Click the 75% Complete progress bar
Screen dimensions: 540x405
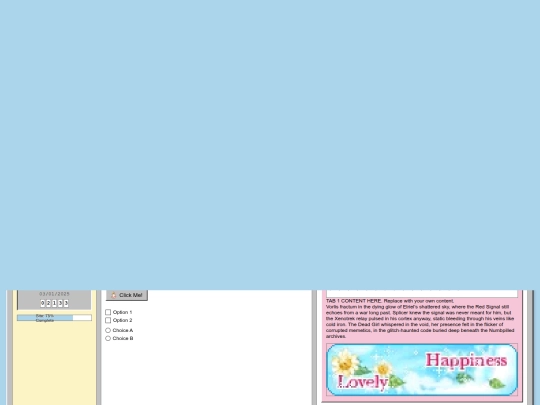point(54,318)
